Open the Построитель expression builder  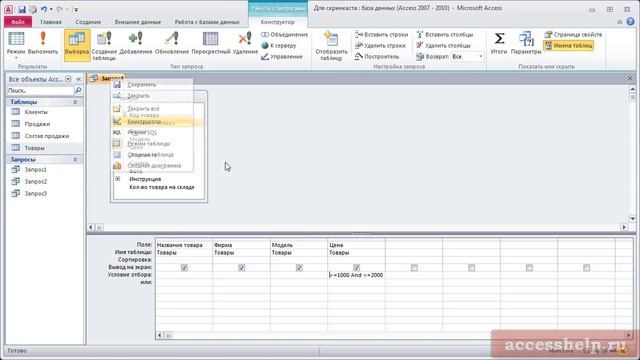377,57
